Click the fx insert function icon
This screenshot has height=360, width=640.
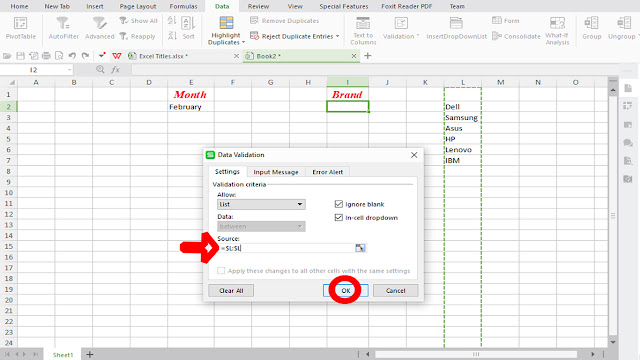(116, 70)
